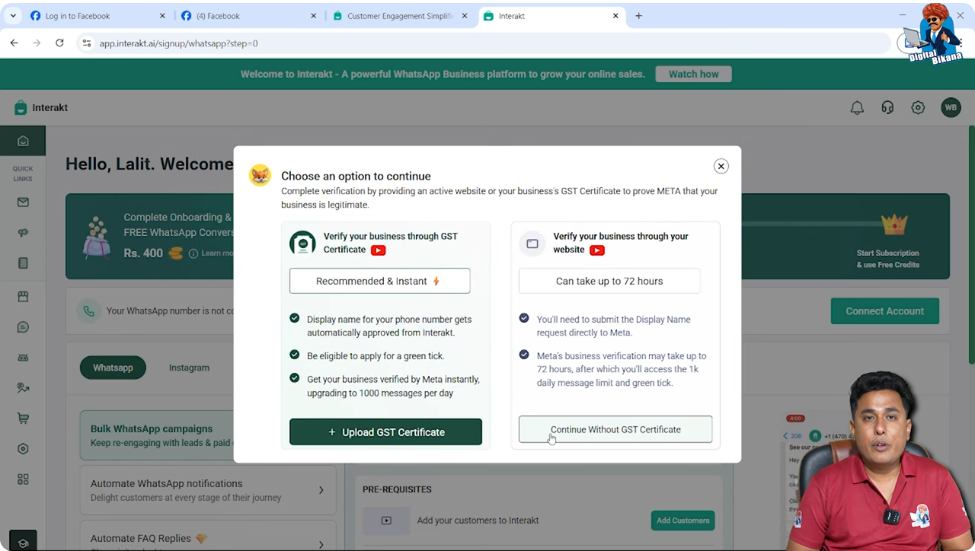Click the Connect Account button

click(x=884, y=311)
